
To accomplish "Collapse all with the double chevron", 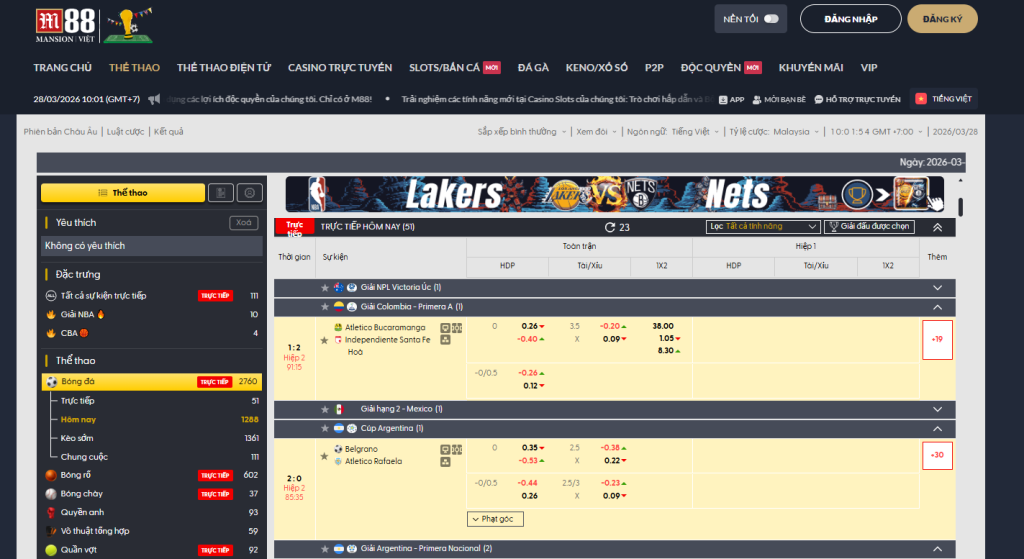I will pos(937,227).
